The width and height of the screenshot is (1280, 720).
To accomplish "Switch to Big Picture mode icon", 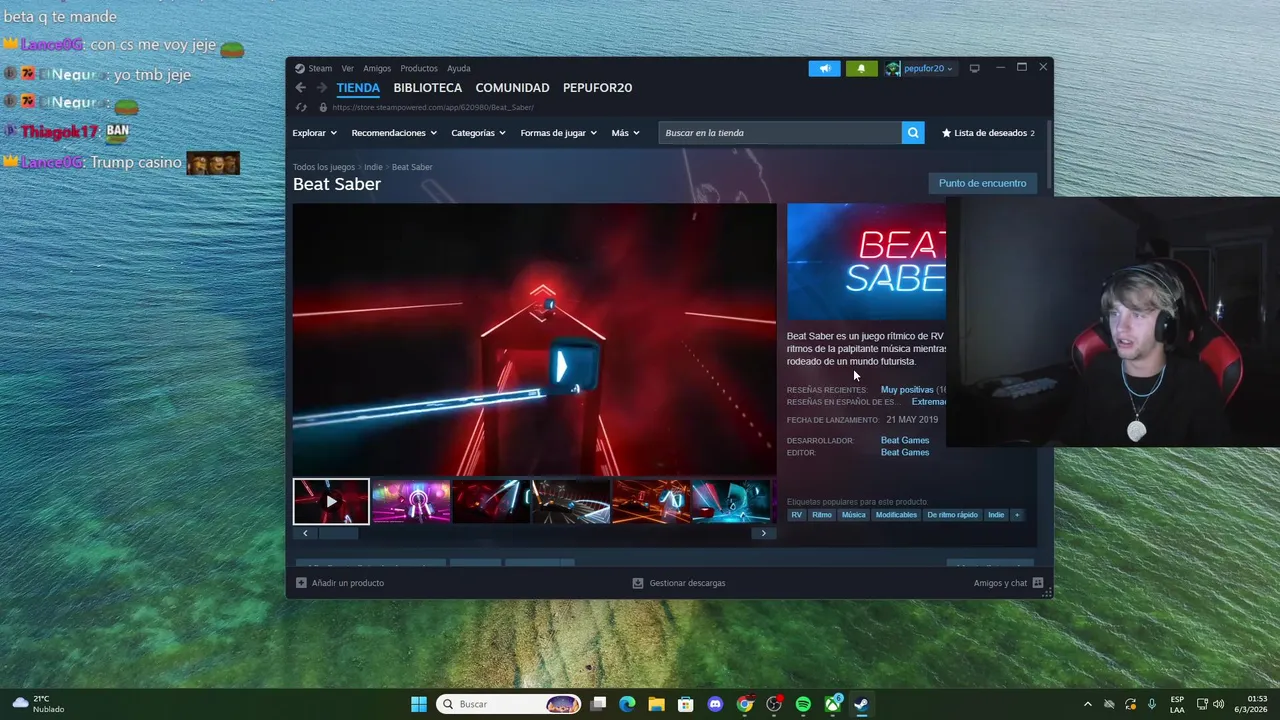I will pos(974,68).
